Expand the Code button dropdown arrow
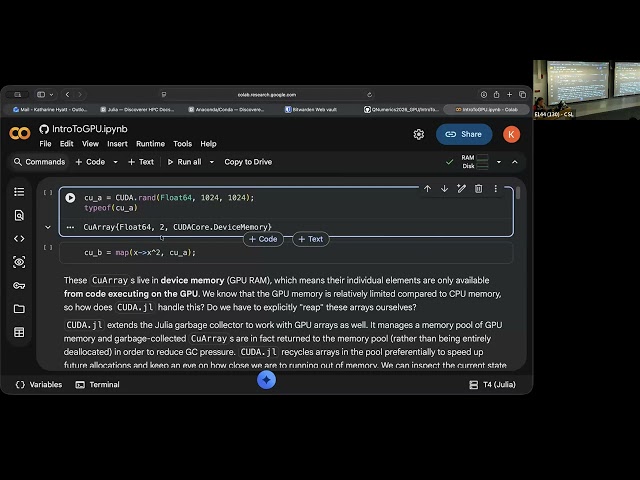 click(116, 162)
